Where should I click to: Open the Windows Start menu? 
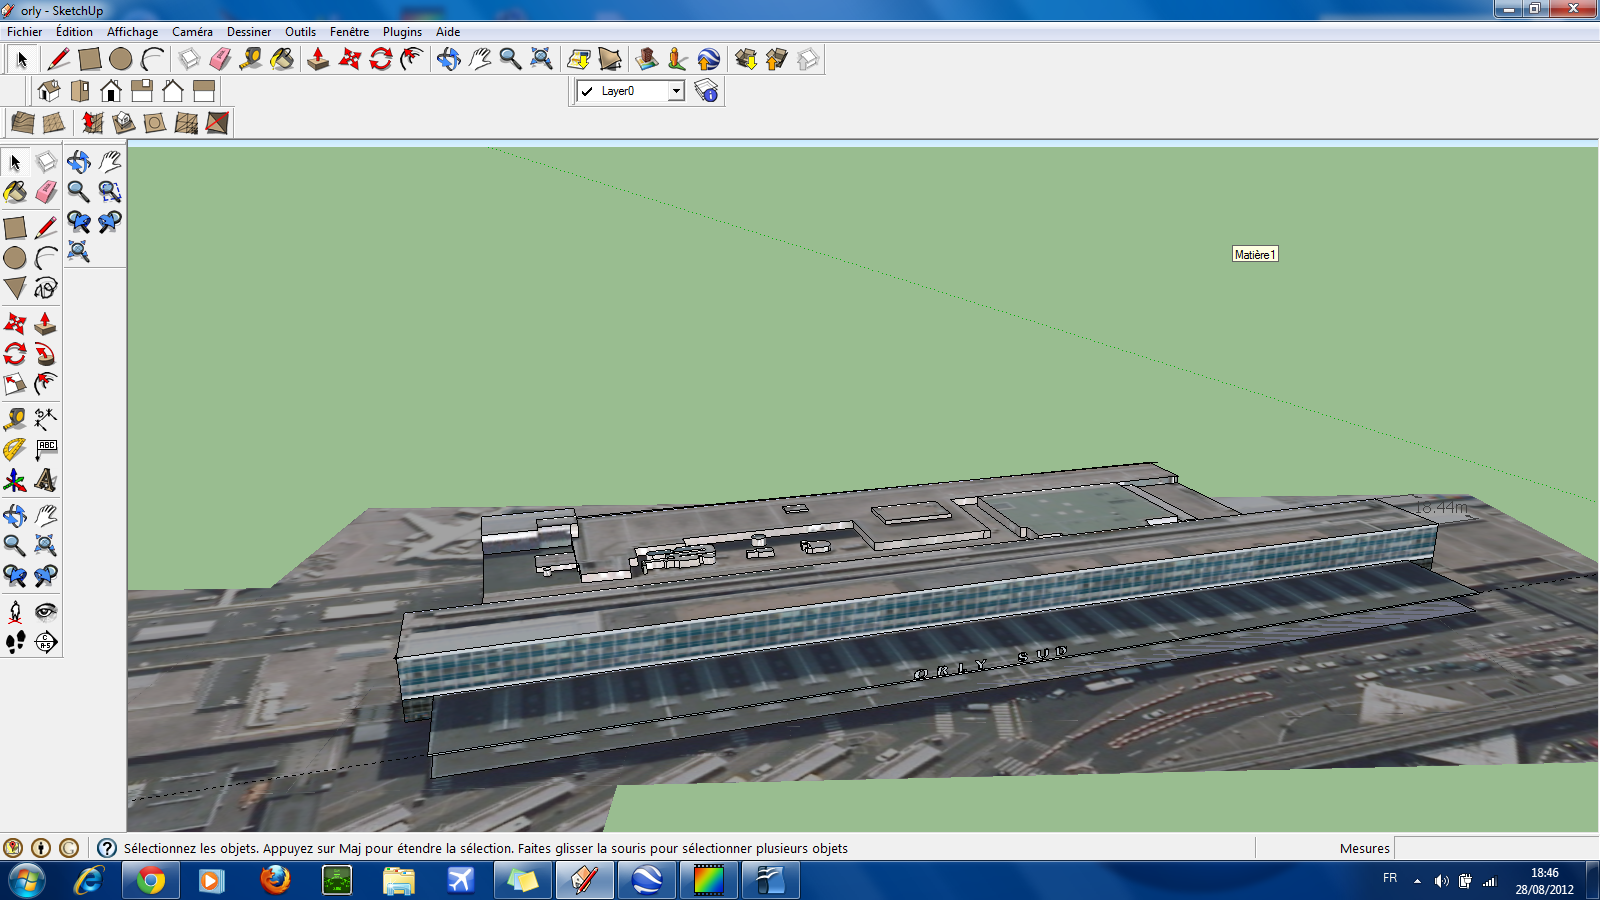click(x=26, y=881)
